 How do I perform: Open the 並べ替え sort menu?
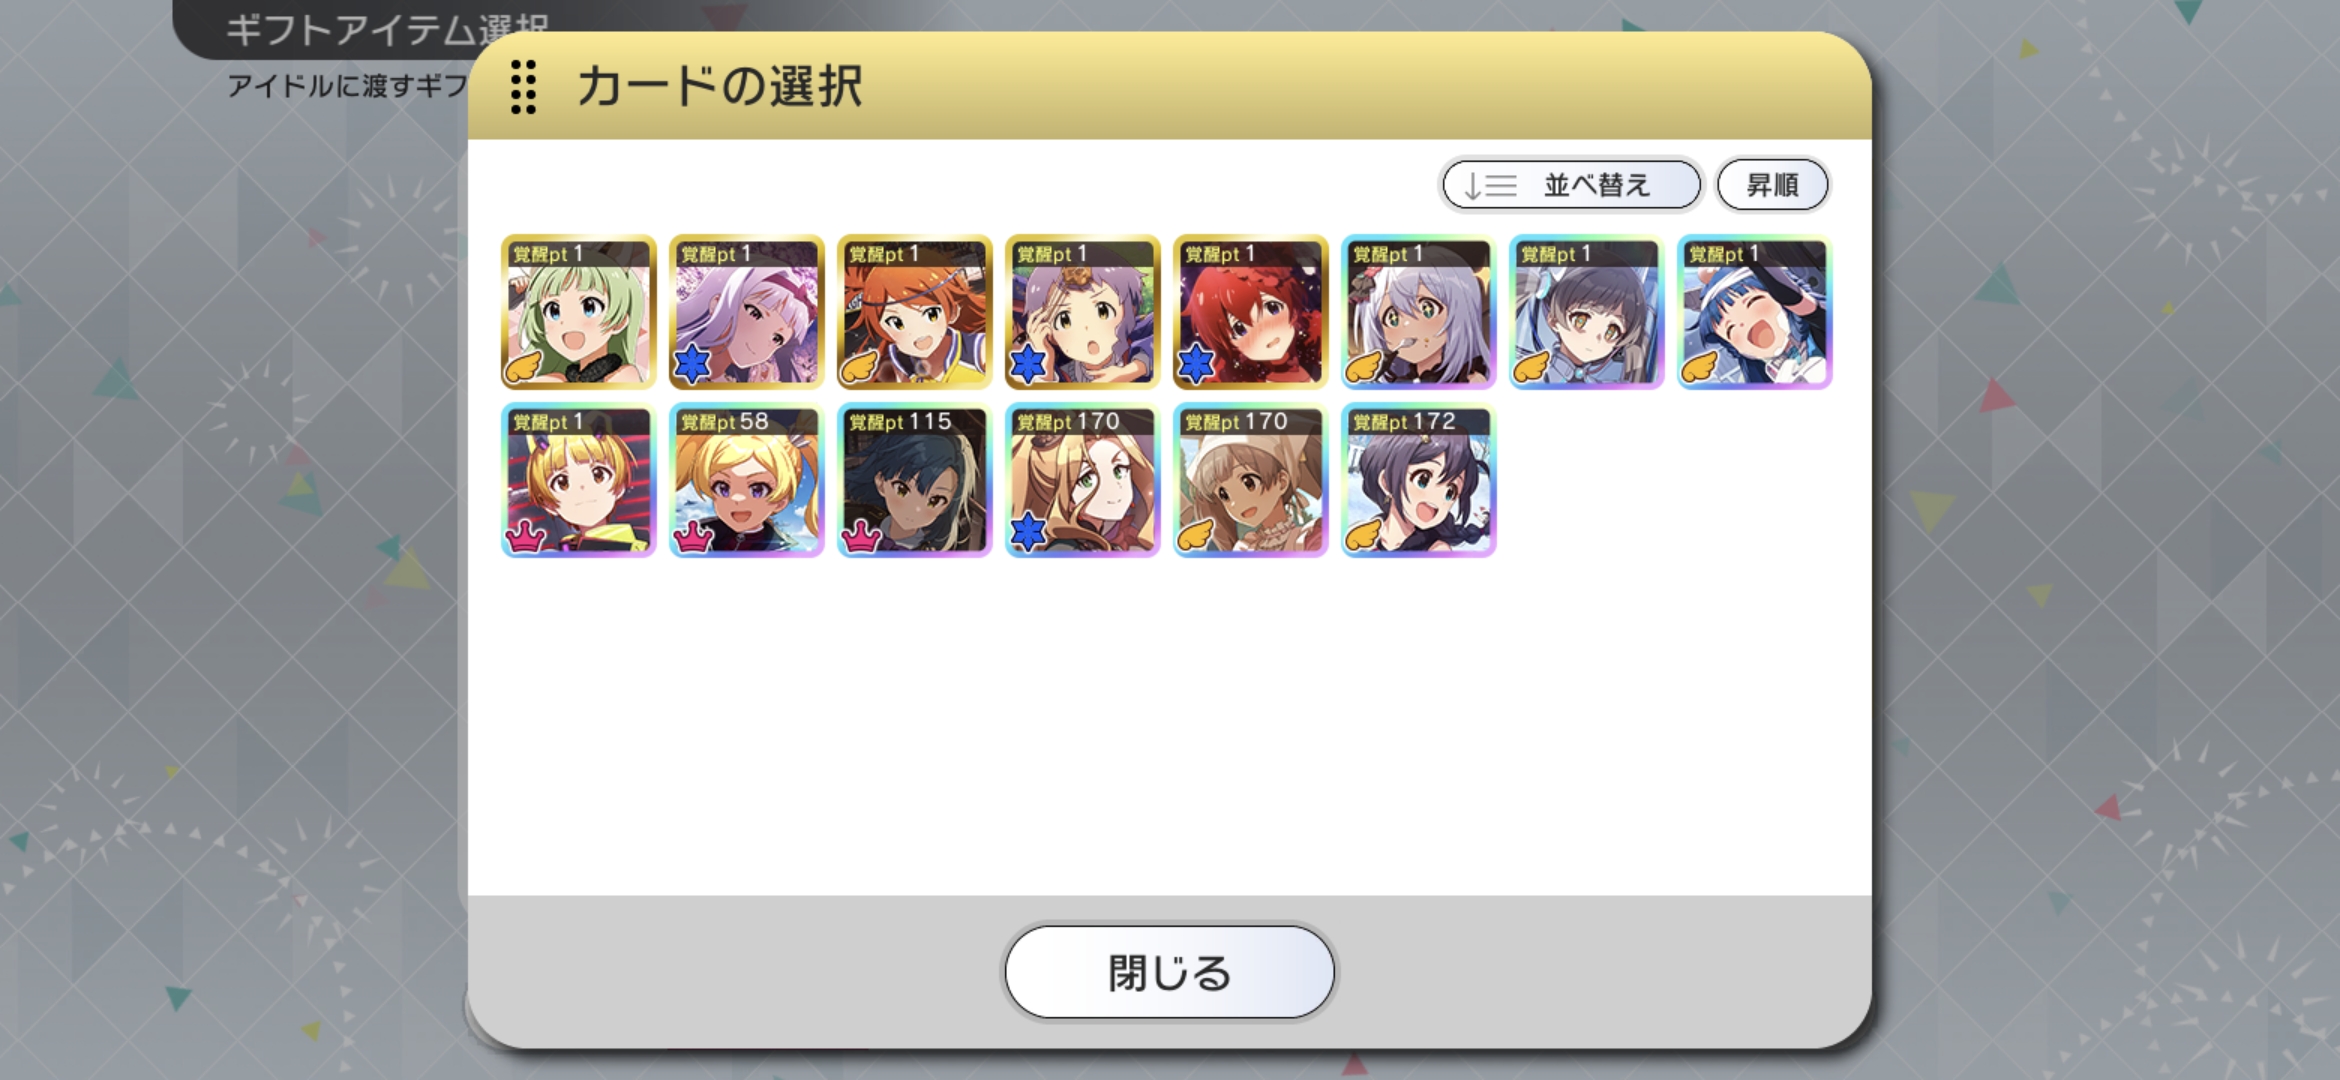1570,185
